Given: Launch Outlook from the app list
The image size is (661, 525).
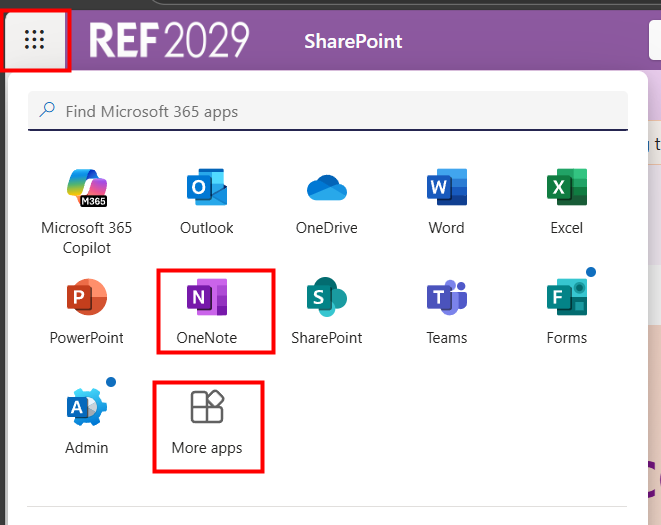Looking at the screenshot, I should pos(207,202).
